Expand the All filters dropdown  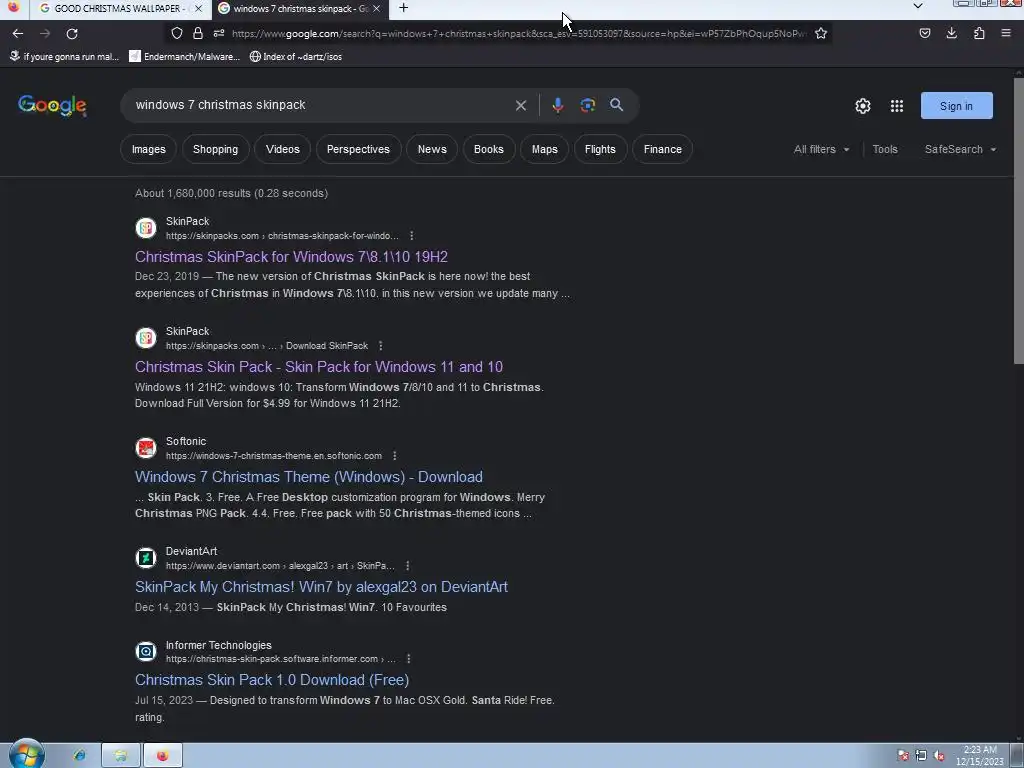coord(822,149)
